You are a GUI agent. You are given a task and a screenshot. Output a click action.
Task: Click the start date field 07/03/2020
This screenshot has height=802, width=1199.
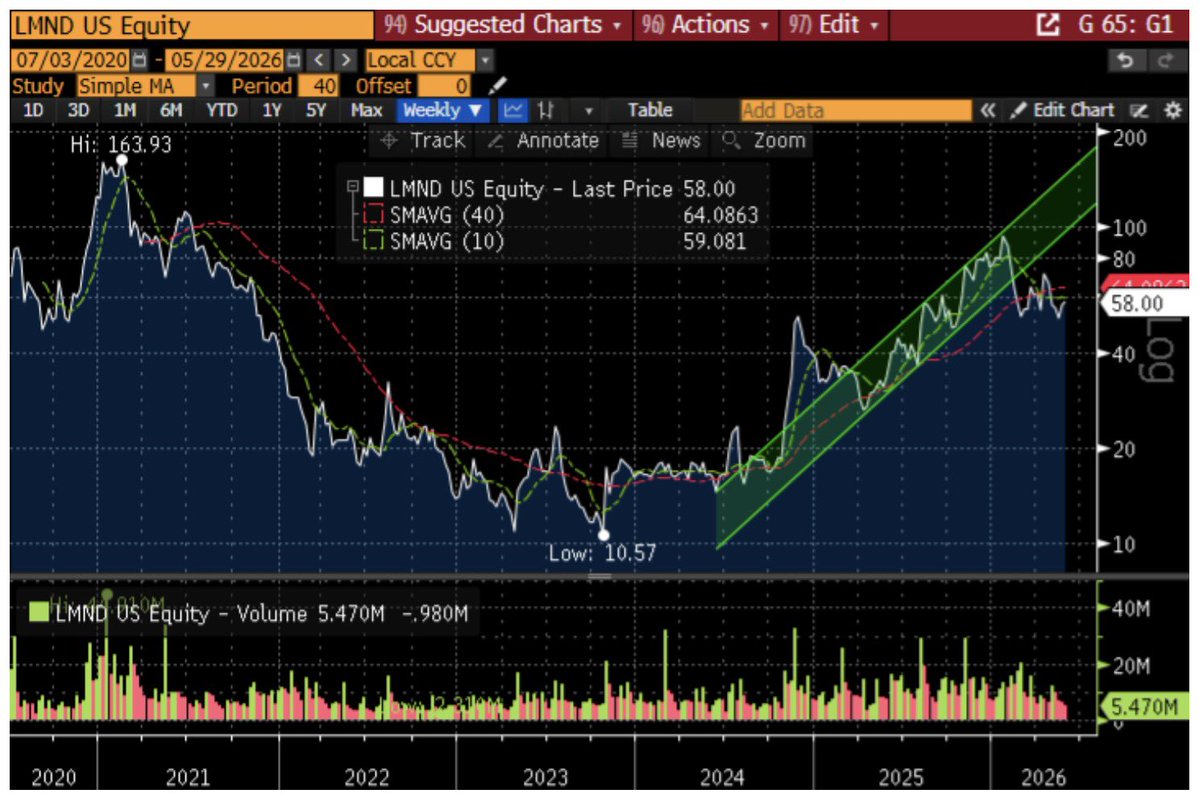(72, 60)
